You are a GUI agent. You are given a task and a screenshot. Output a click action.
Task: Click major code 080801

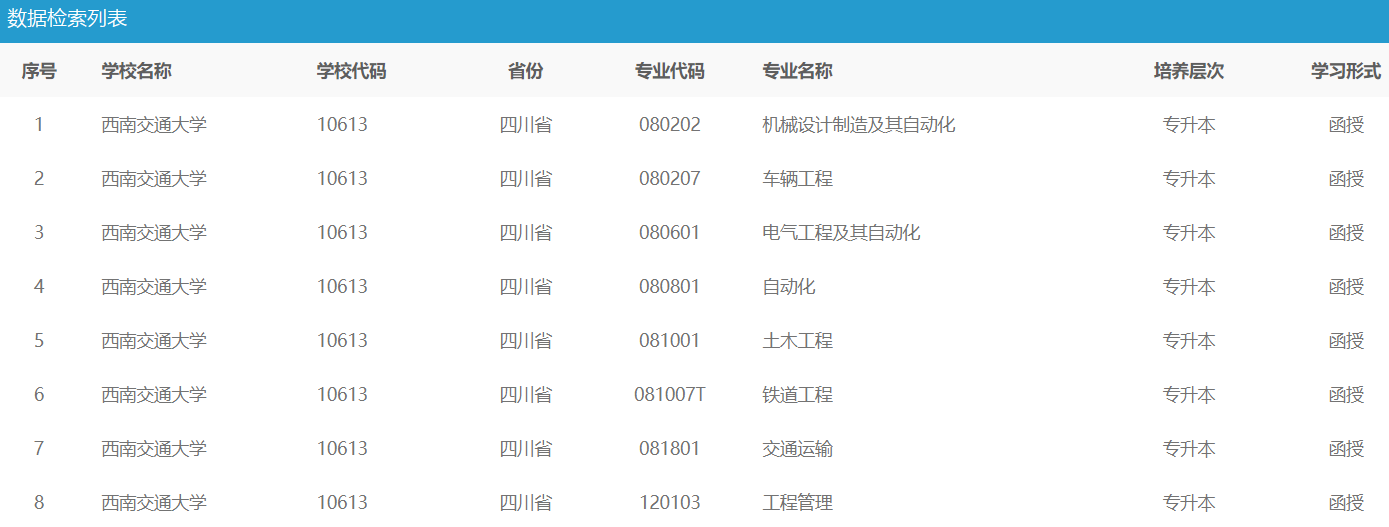pyautogui.click(x=670, y=287)
